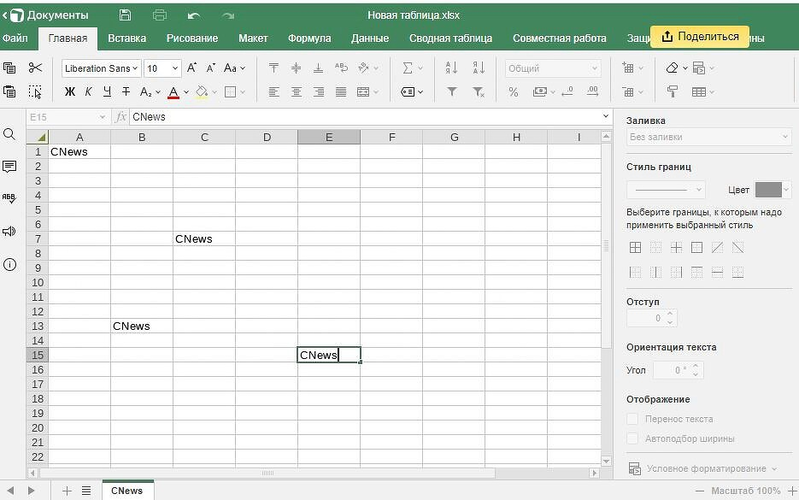The height and width of the screenshot is (500, 799).
Task: Align cell content to middle vertically
Action: click(296, 68)
